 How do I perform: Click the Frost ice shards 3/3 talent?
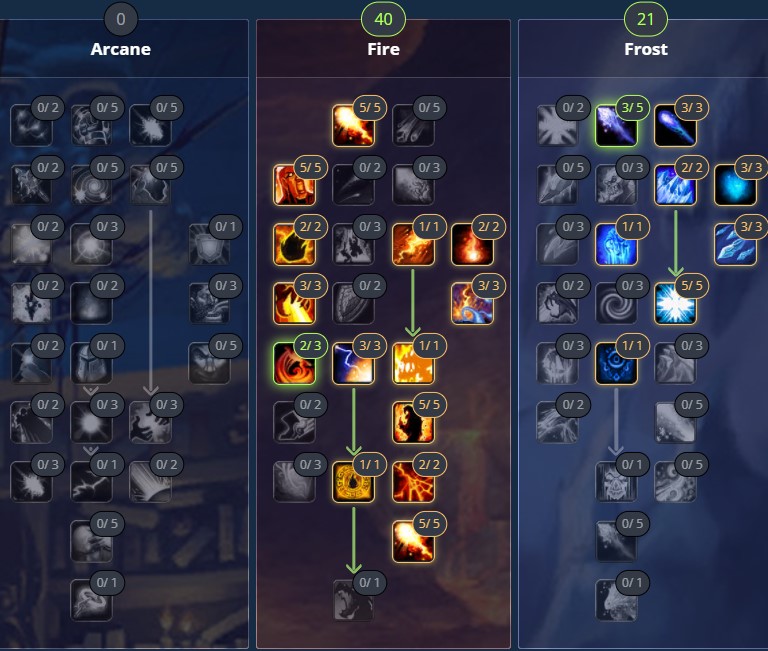(735, 244)
